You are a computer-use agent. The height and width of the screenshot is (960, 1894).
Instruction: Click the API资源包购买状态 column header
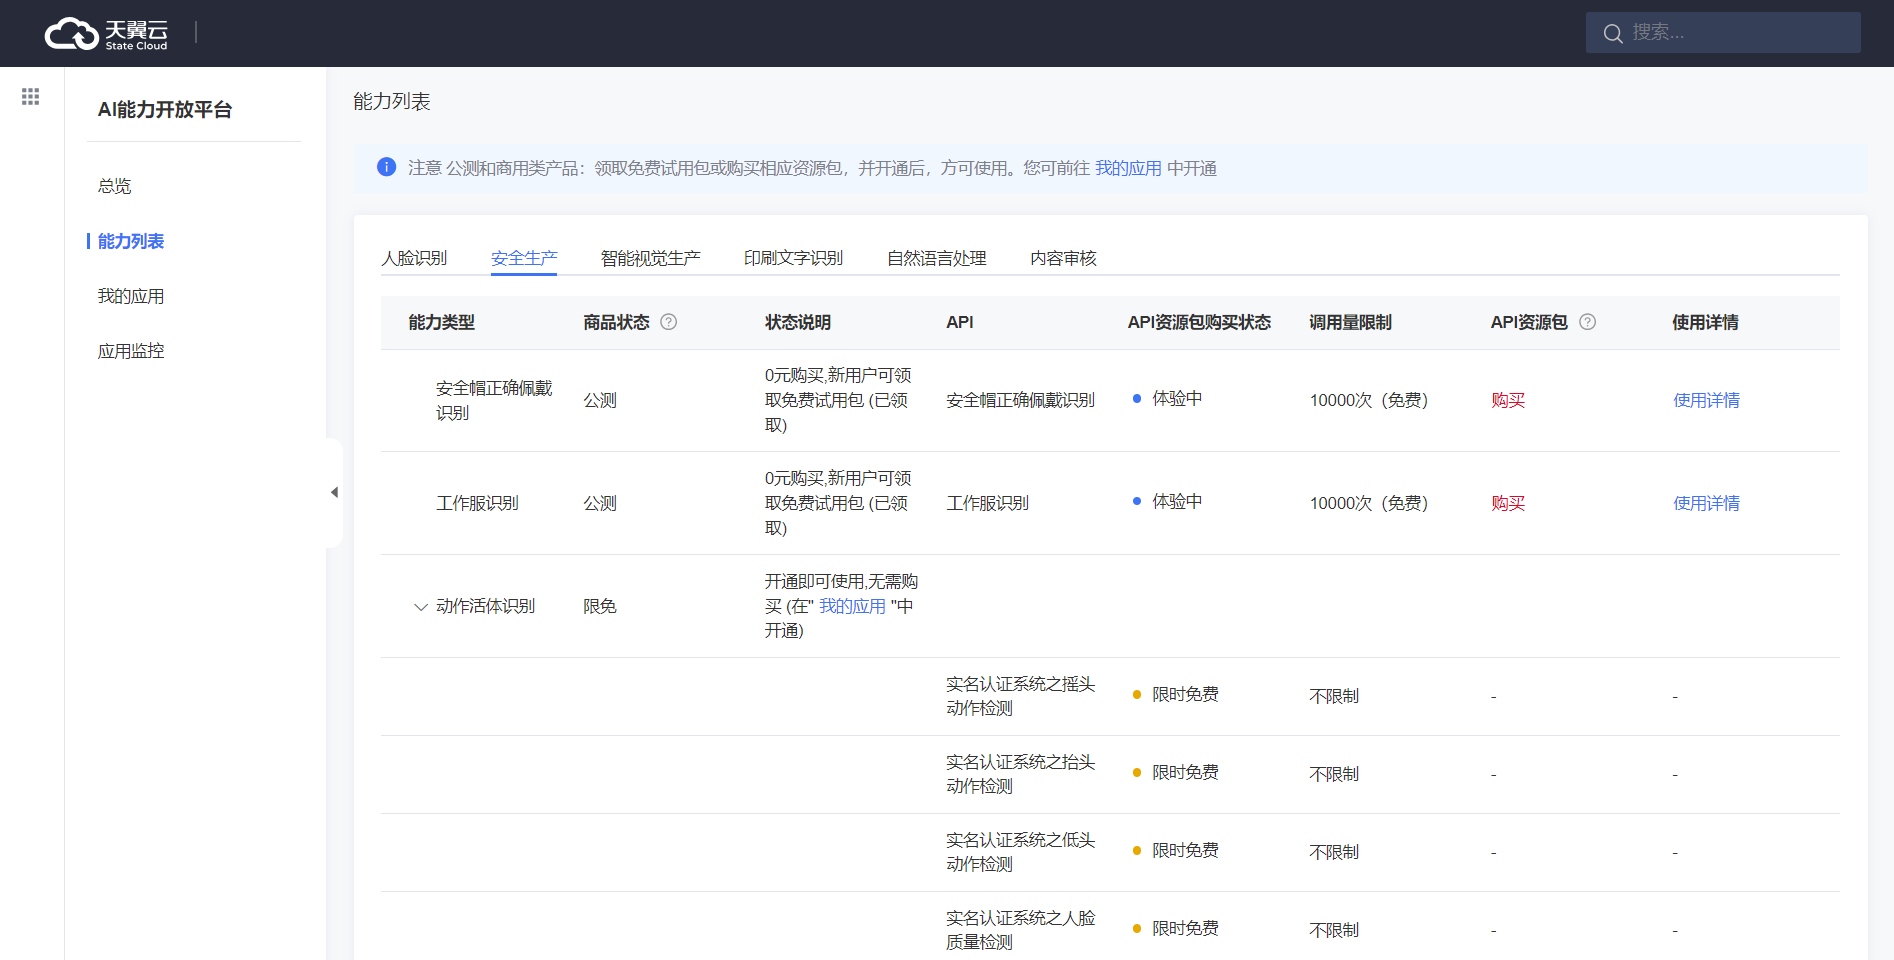(x=1199, y=322)
